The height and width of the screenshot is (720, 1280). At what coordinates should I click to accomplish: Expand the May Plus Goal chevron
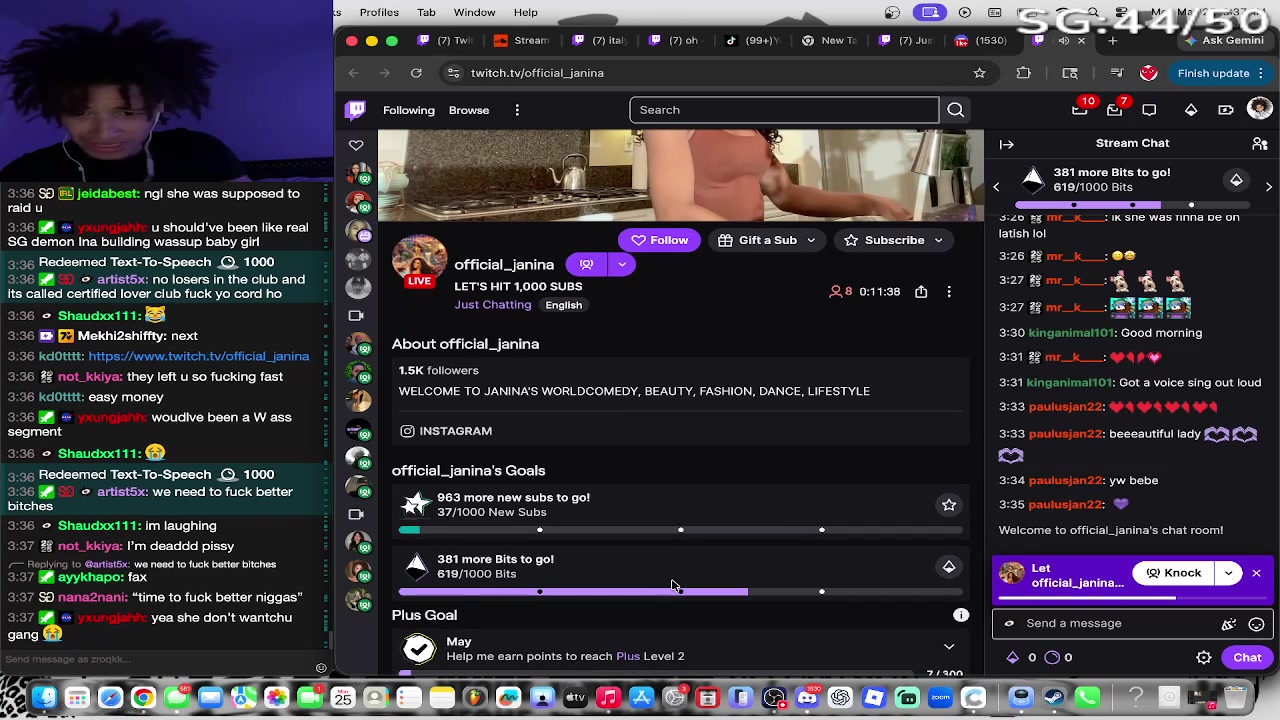(x=949, y=647)
